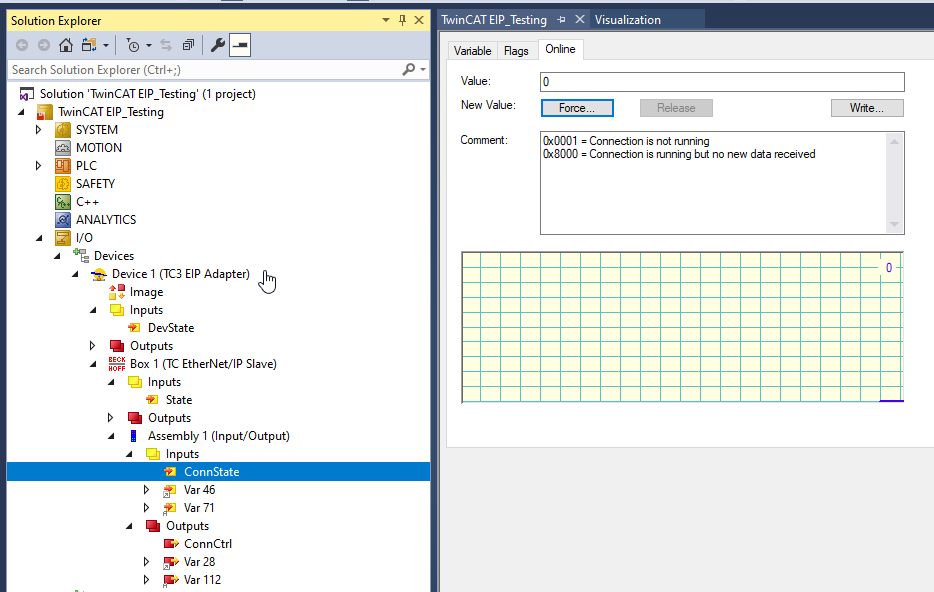Expand the PLC tree node
This screenshot has height=592, width=934.
[x=39, y=166]
